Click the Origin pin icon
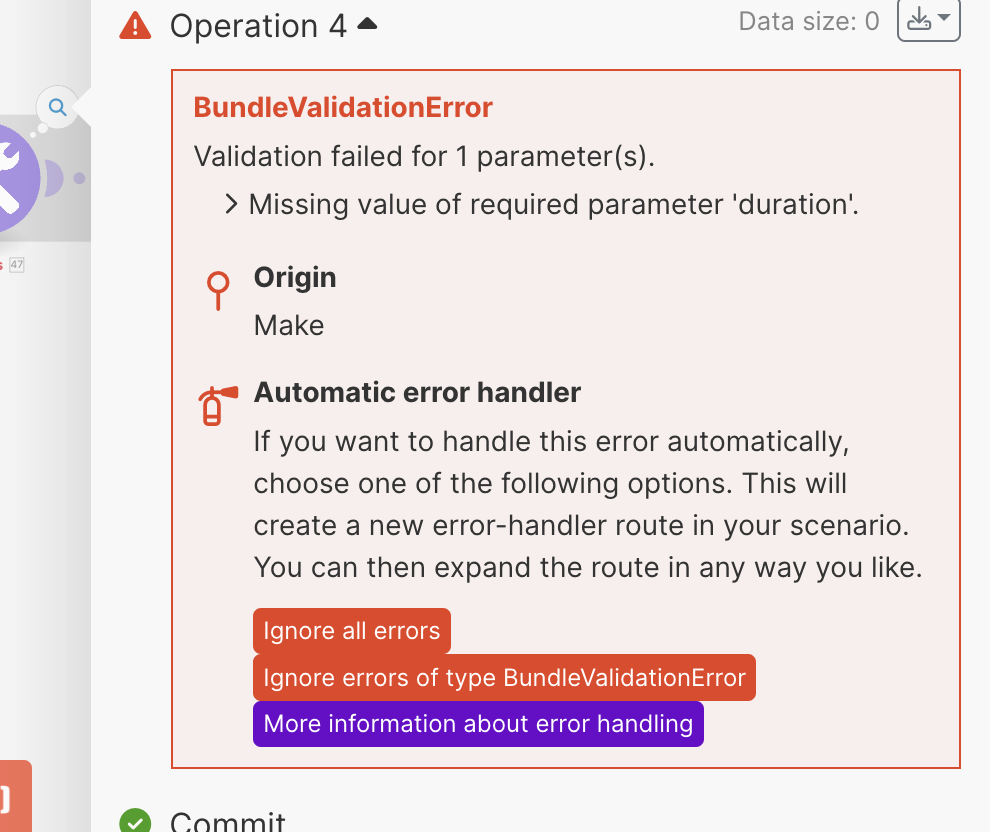990x832 pixels. 217,289
